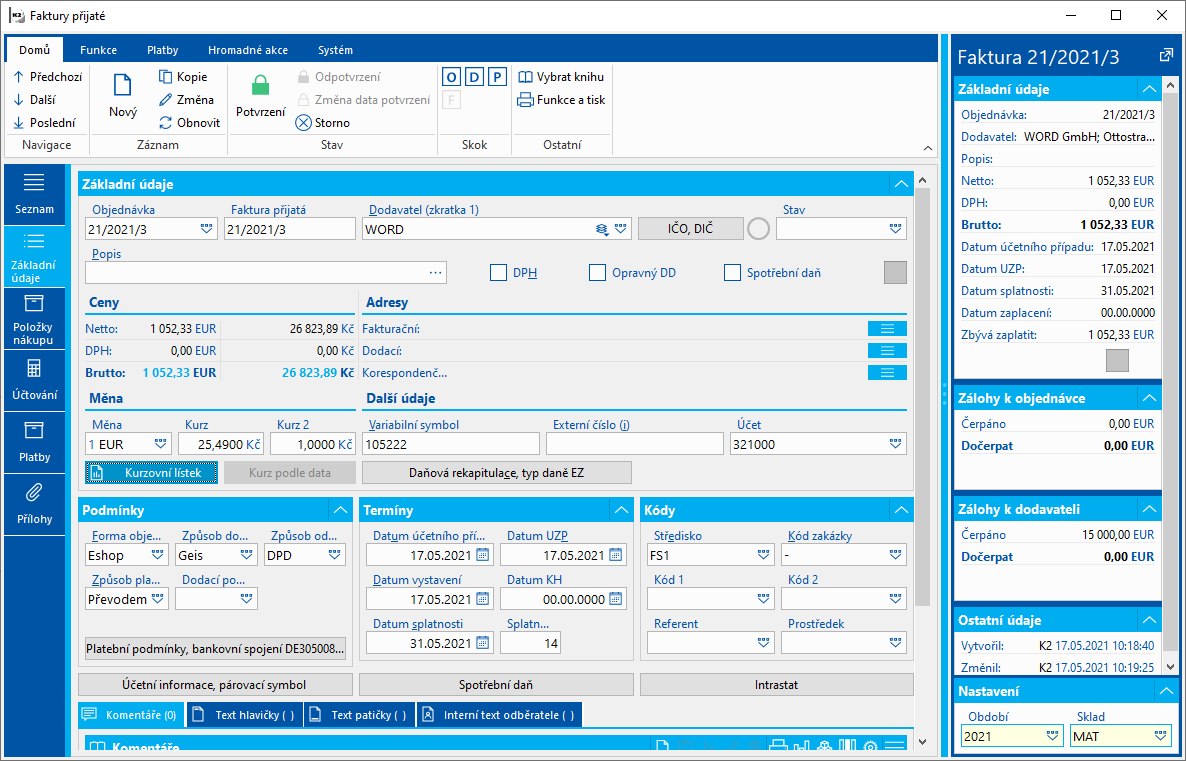Viewport: 1186px width, 761px height.
Task: Create a new record with Nový icon
Action: click(123, 85)
